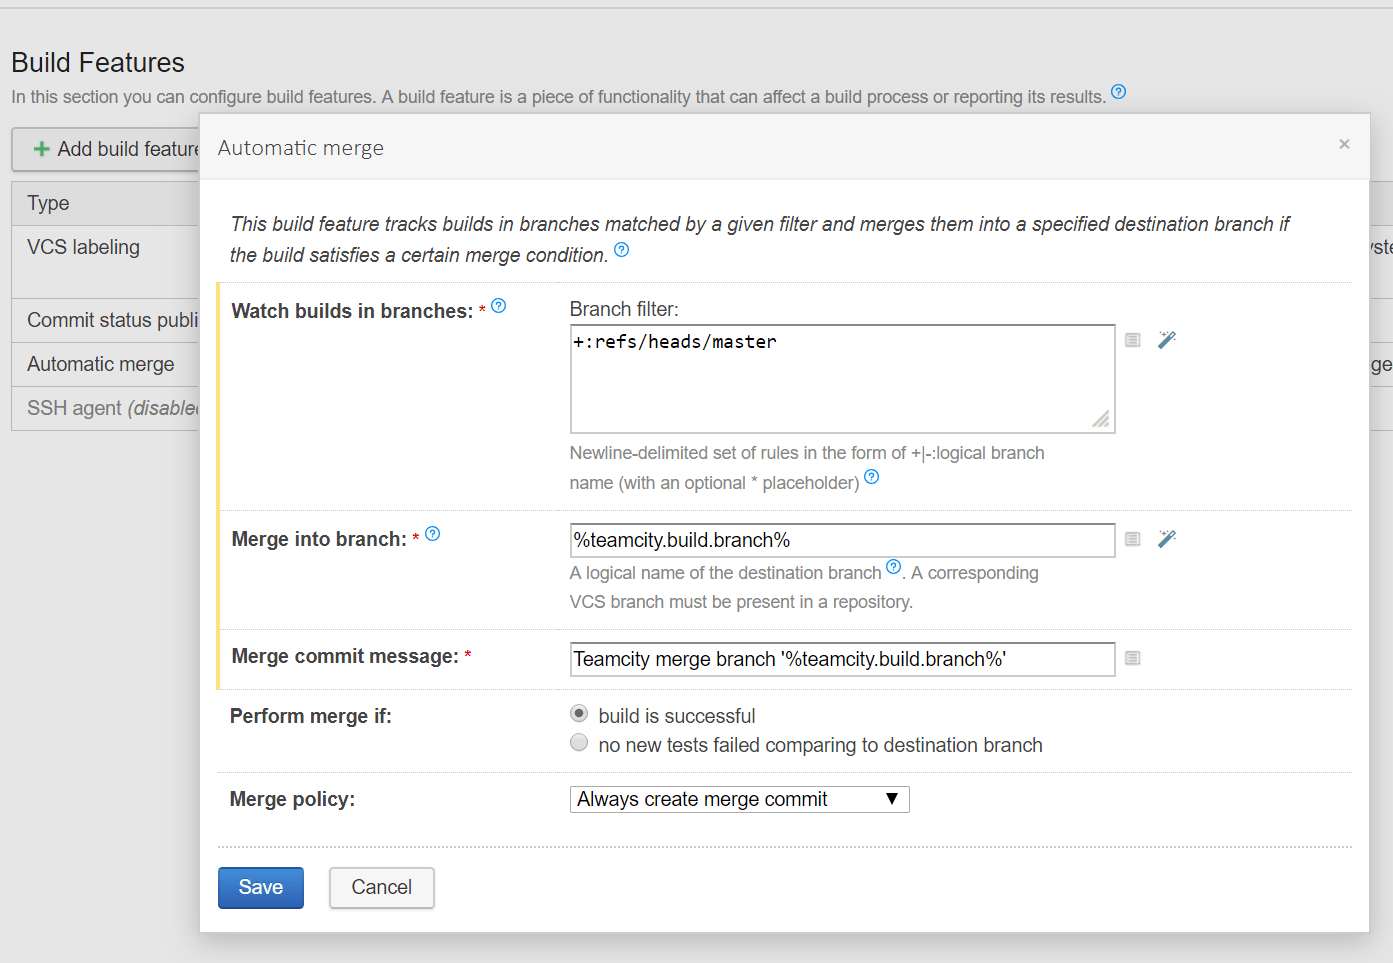
Task: Open the Merge policy dropdown
Action: pyautogui.click(x=739, y=799)
